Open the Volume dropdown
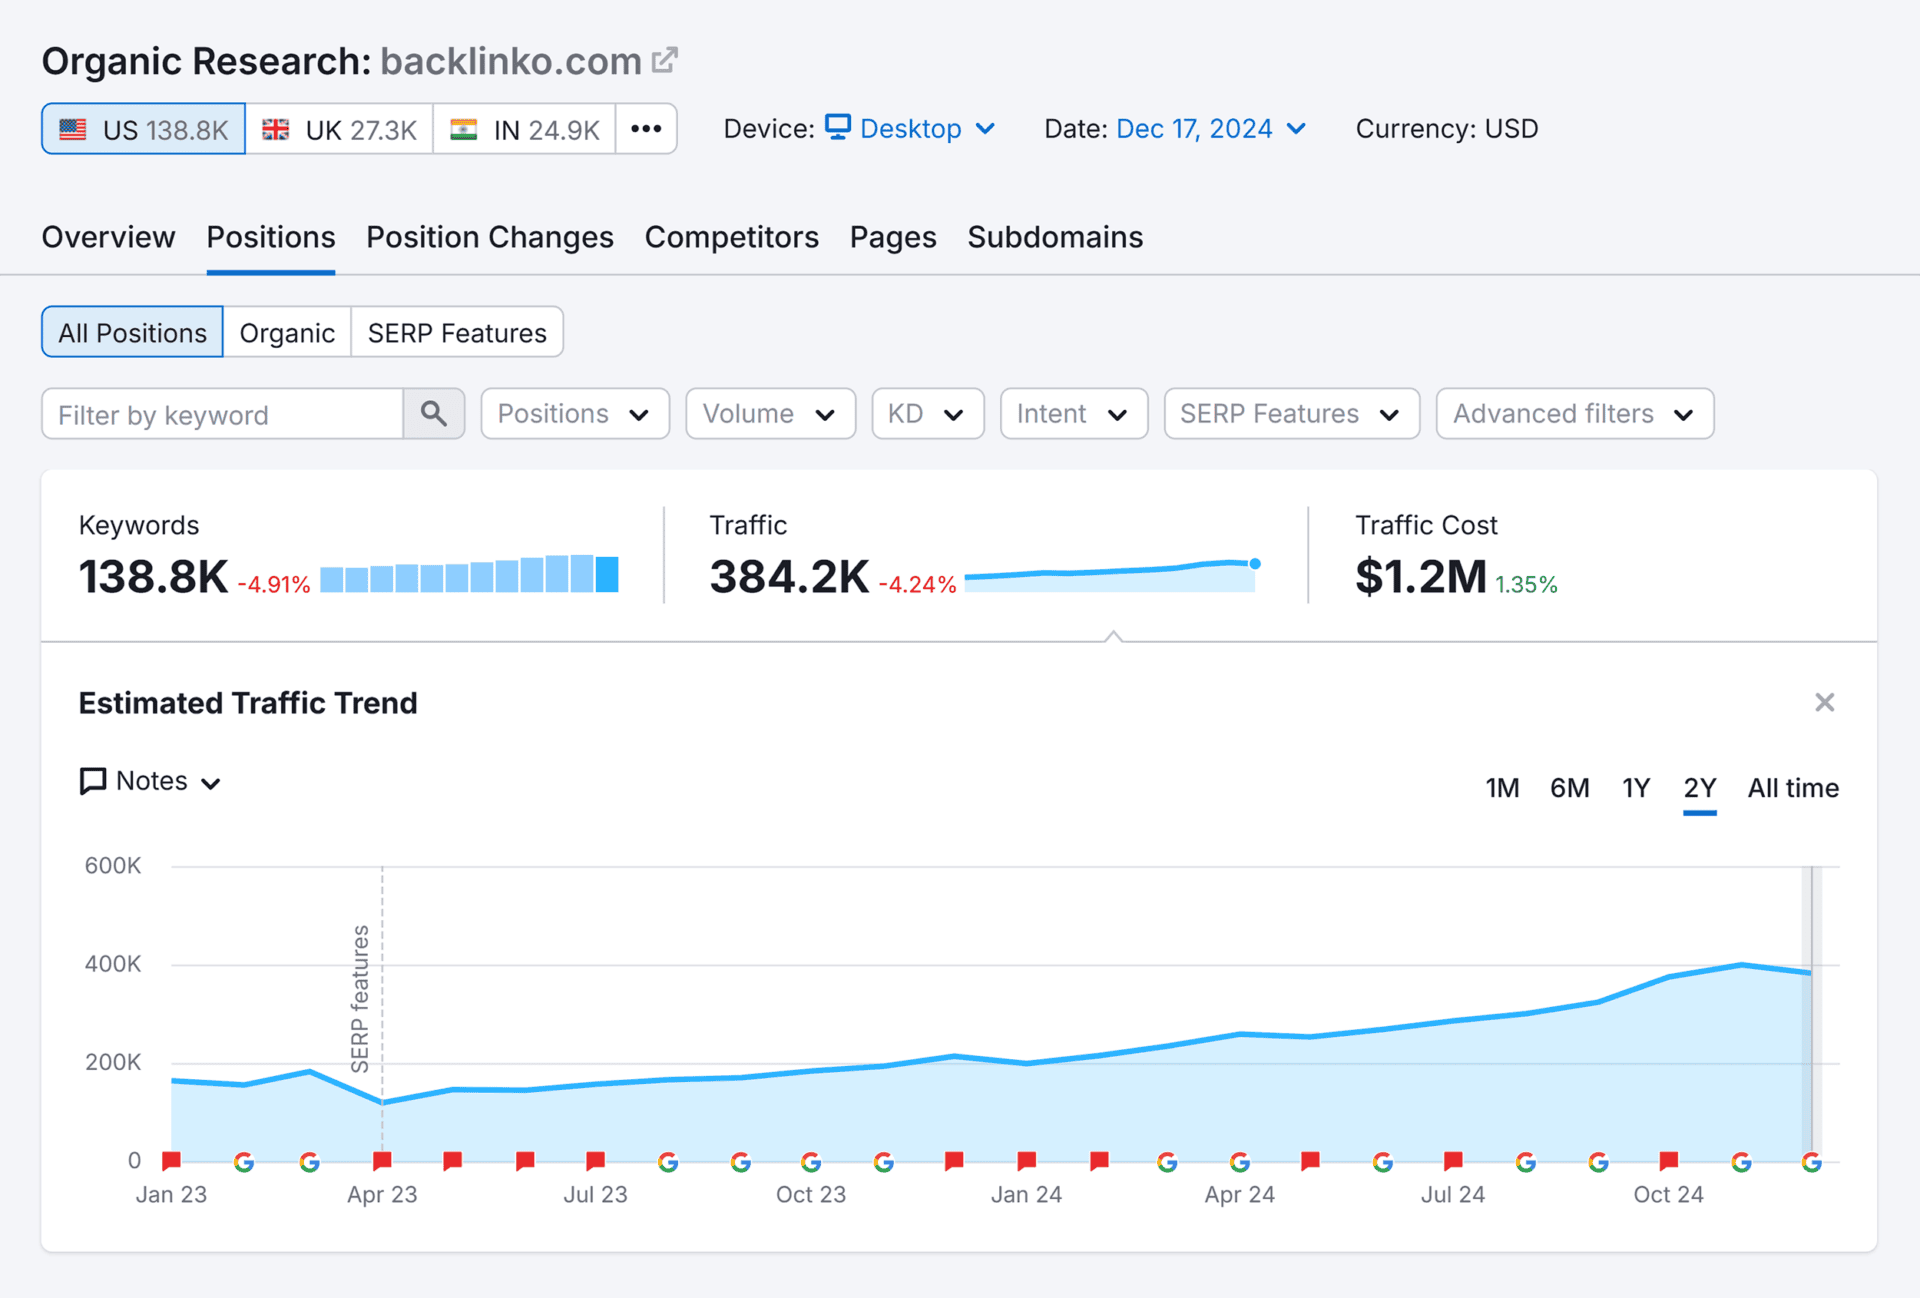Viewport: 1920px width, 1298px height. (x=769, y=413)
